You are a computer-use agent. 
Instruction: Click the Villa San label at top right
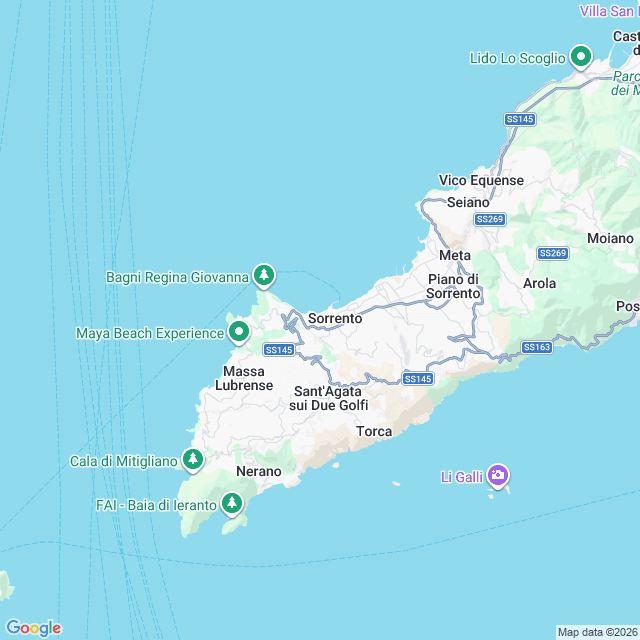[609, 11]
